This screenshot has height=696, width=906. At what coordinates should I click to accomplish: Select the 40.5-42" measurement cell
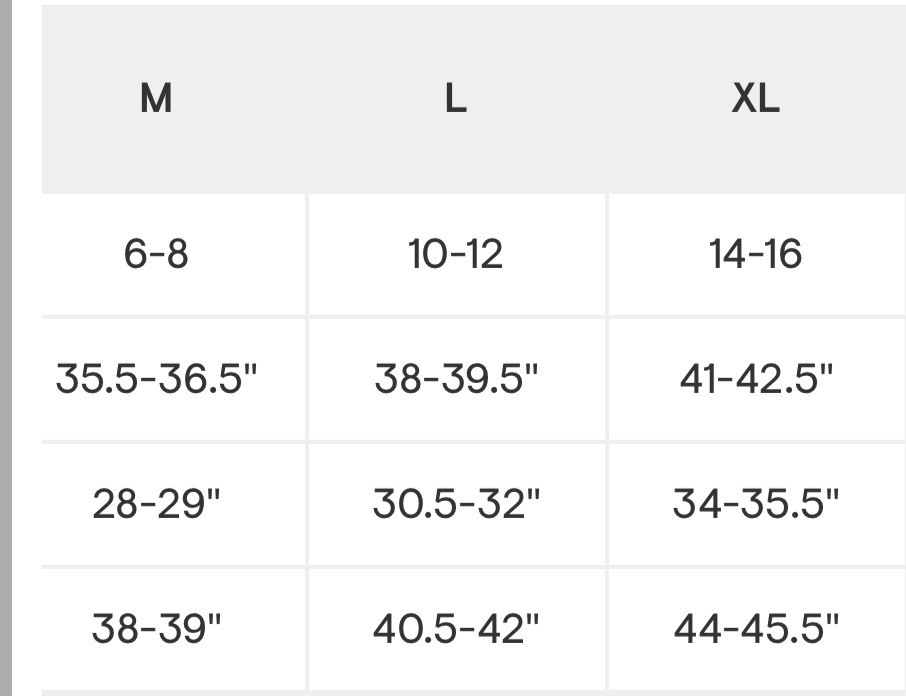point(456,628)
